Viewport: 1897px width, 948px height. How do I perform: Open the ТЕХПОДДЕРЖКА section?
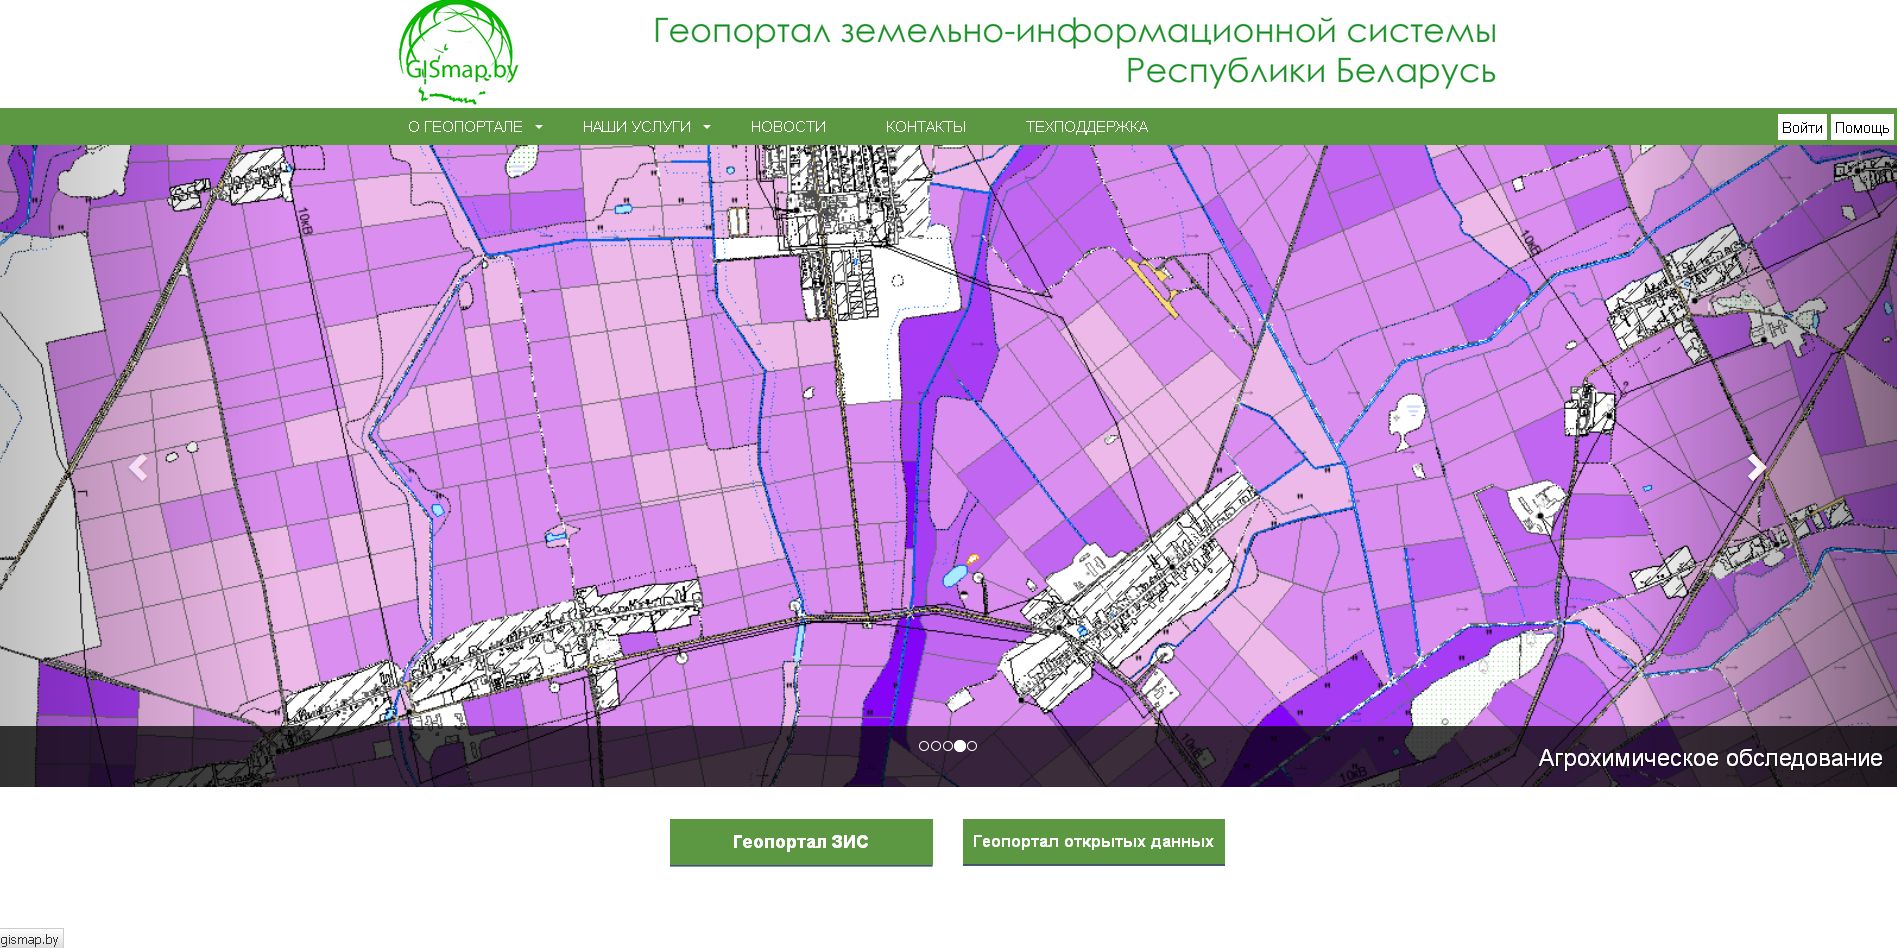click(1086, 127)
